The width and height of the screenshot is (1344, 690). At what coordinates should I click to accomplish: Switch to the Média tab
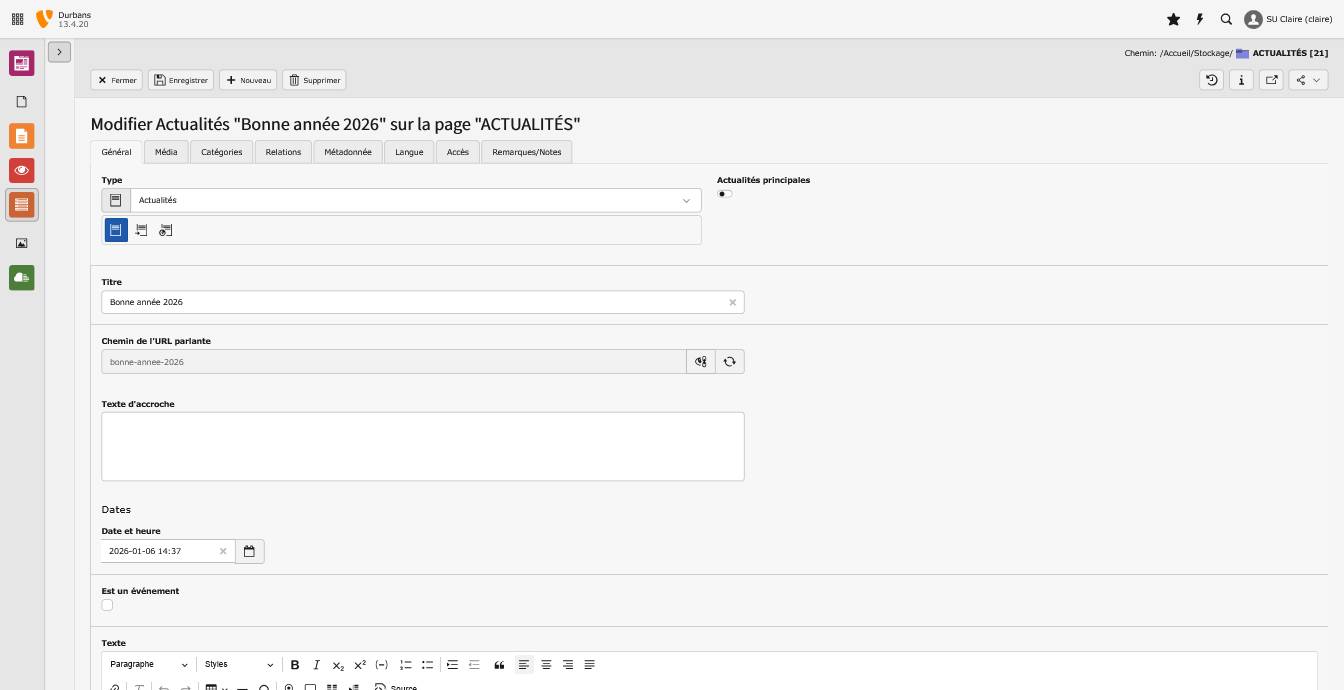pos(166,152)
